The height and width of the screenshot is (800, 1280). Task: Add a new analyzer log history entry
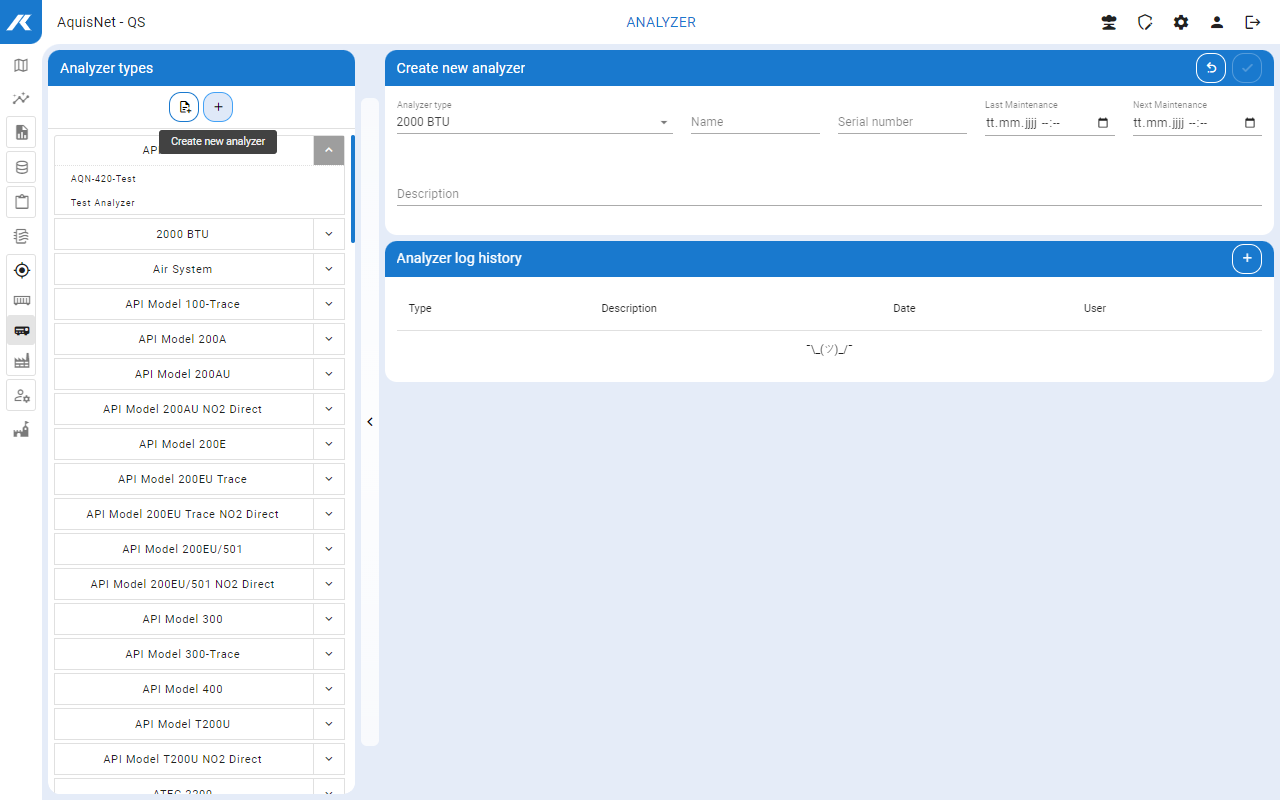point(1246,258)
